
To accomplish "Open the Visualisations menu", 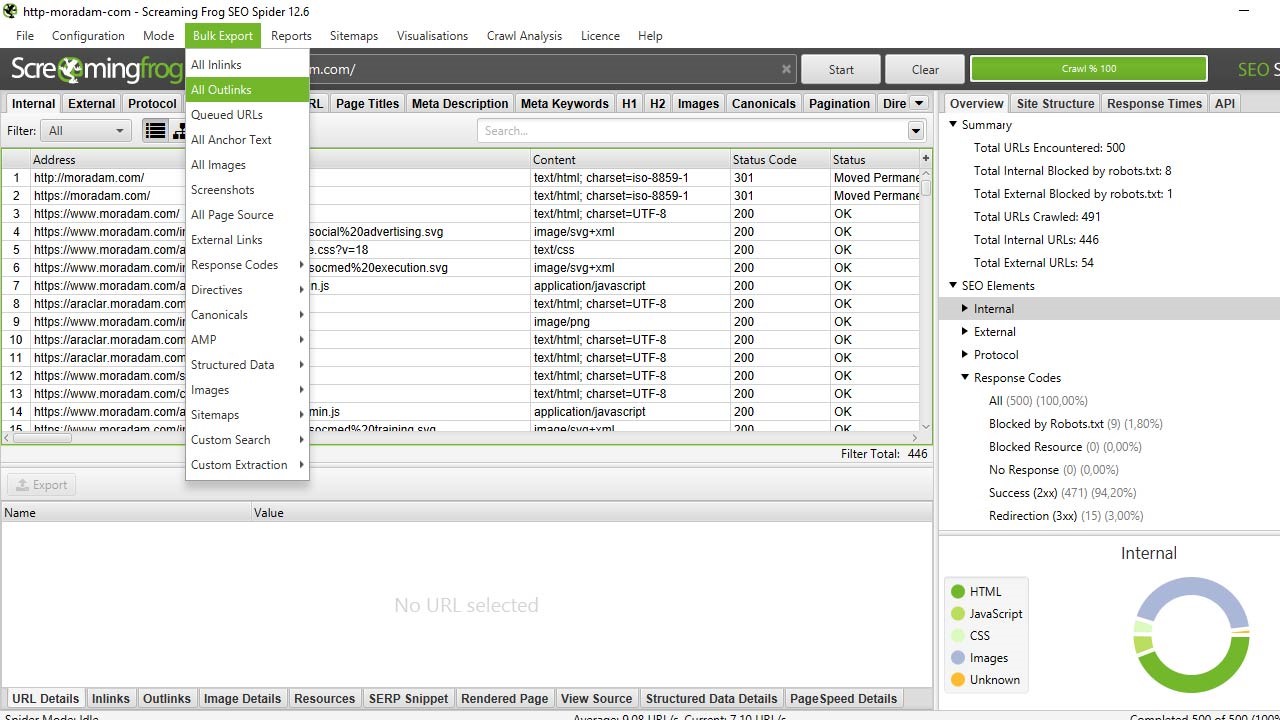I will click(432, 36).
